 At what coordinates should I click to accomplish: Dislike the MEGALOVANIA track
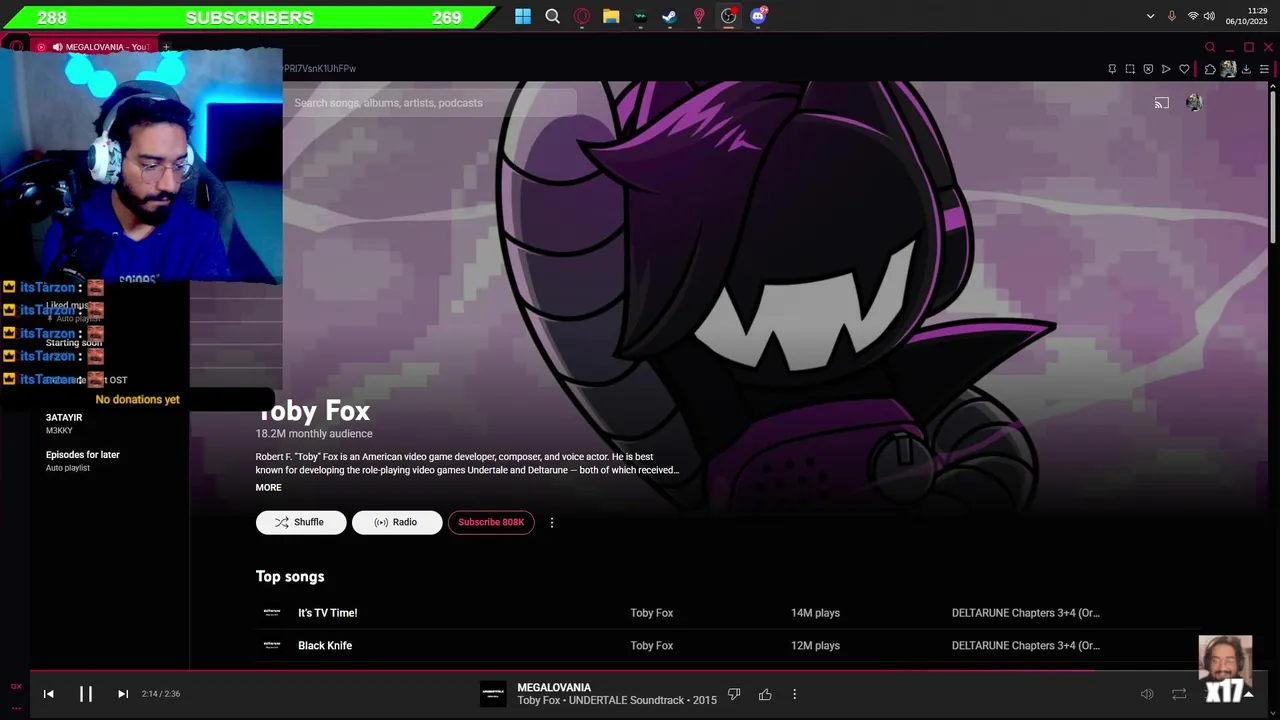pyautogui.click(x=734, y=694)
